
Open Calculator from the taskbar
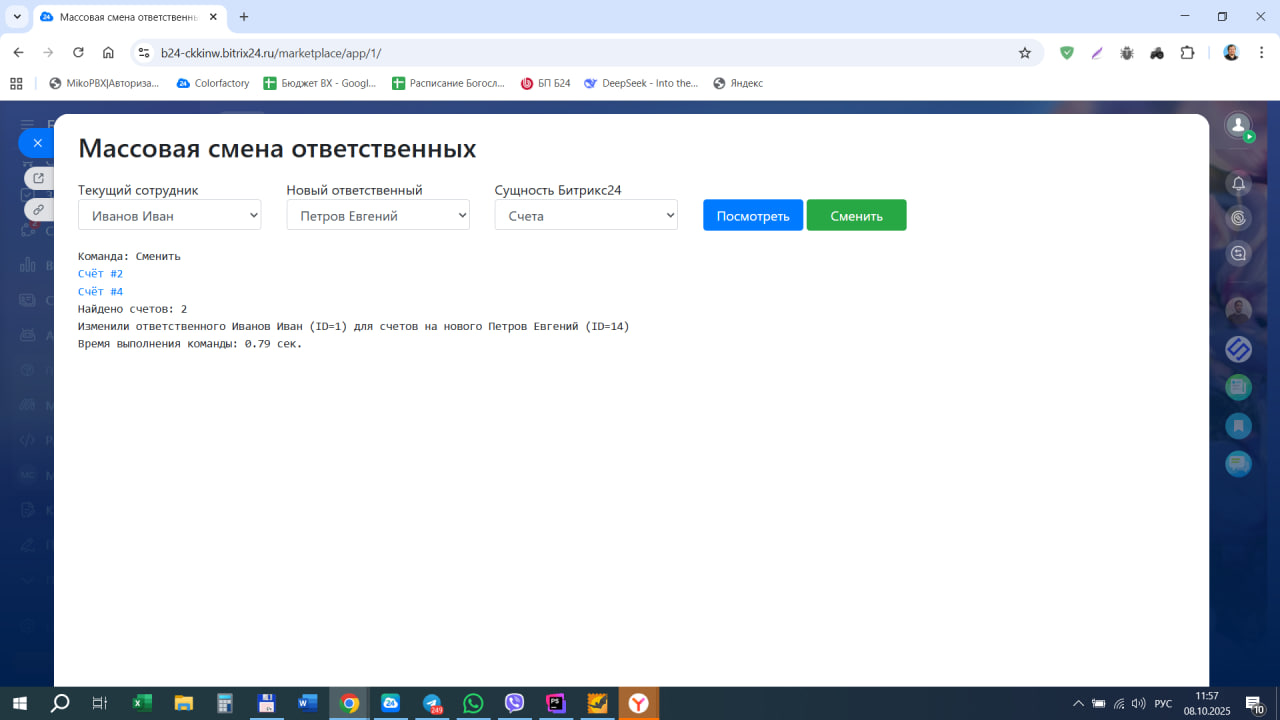(x=225, y=703)
